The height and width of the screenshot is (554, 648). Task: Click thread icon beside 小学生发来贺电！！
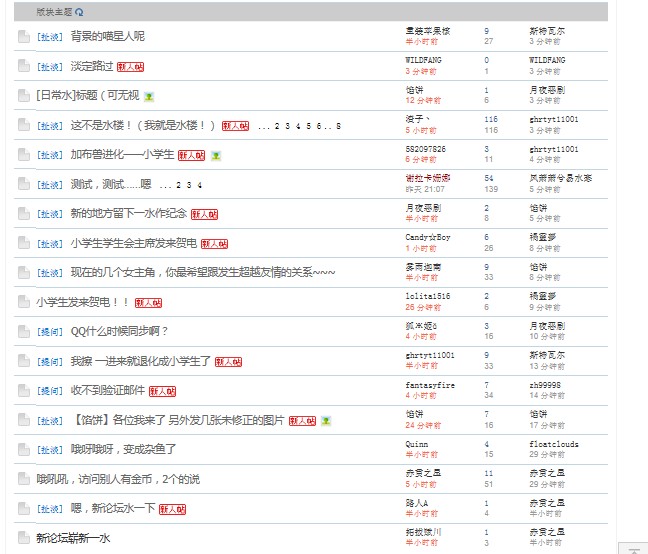point(24,302)
